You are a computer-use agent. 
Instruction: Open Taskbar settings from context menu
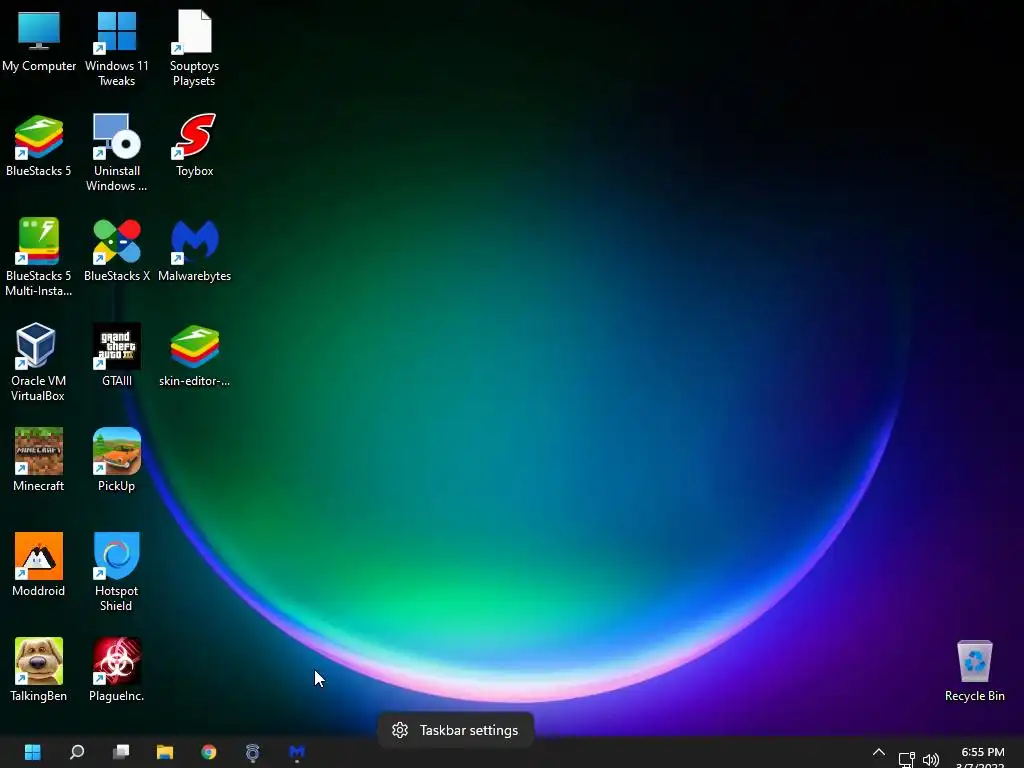(x=456, y=730)
